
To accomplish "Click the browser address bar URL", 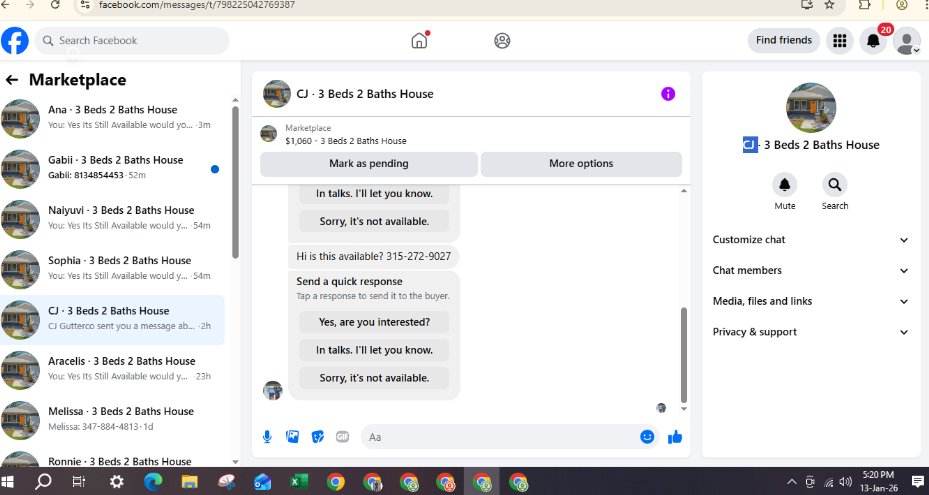I will 197,5.
